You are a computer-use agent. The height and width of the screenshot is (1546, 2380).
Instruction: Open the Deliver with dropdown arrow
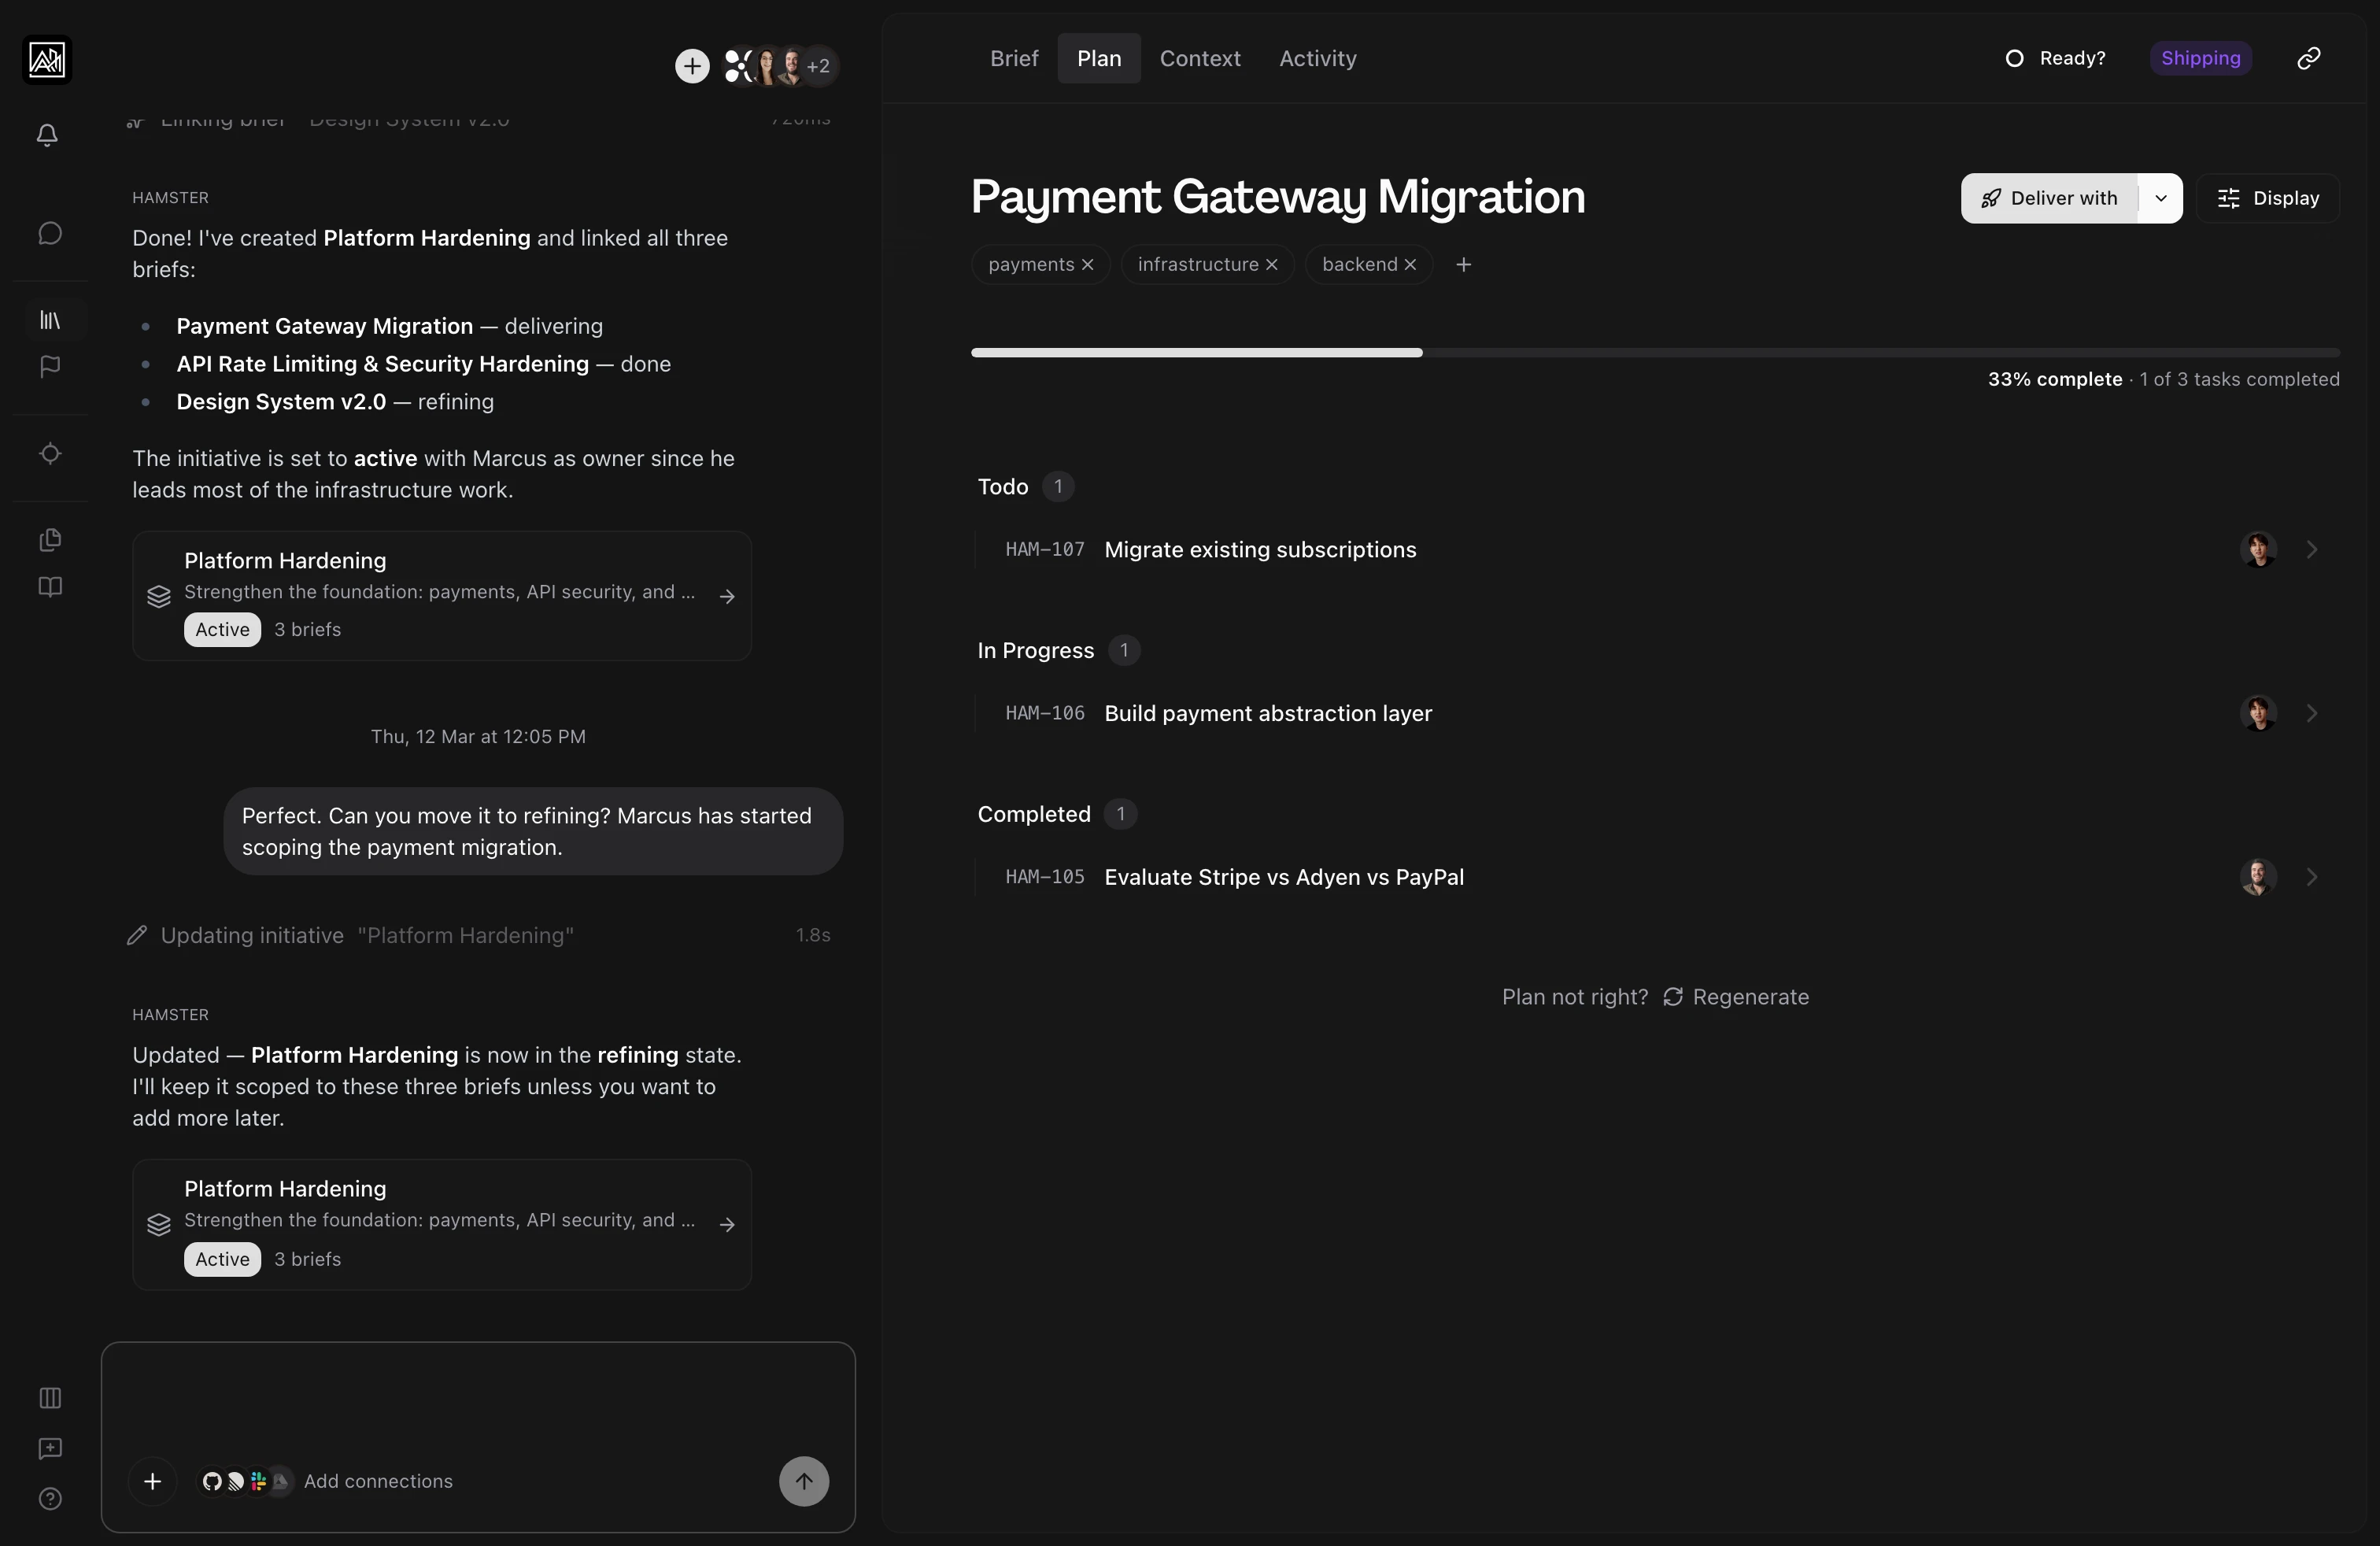[x=2160, y=198]
